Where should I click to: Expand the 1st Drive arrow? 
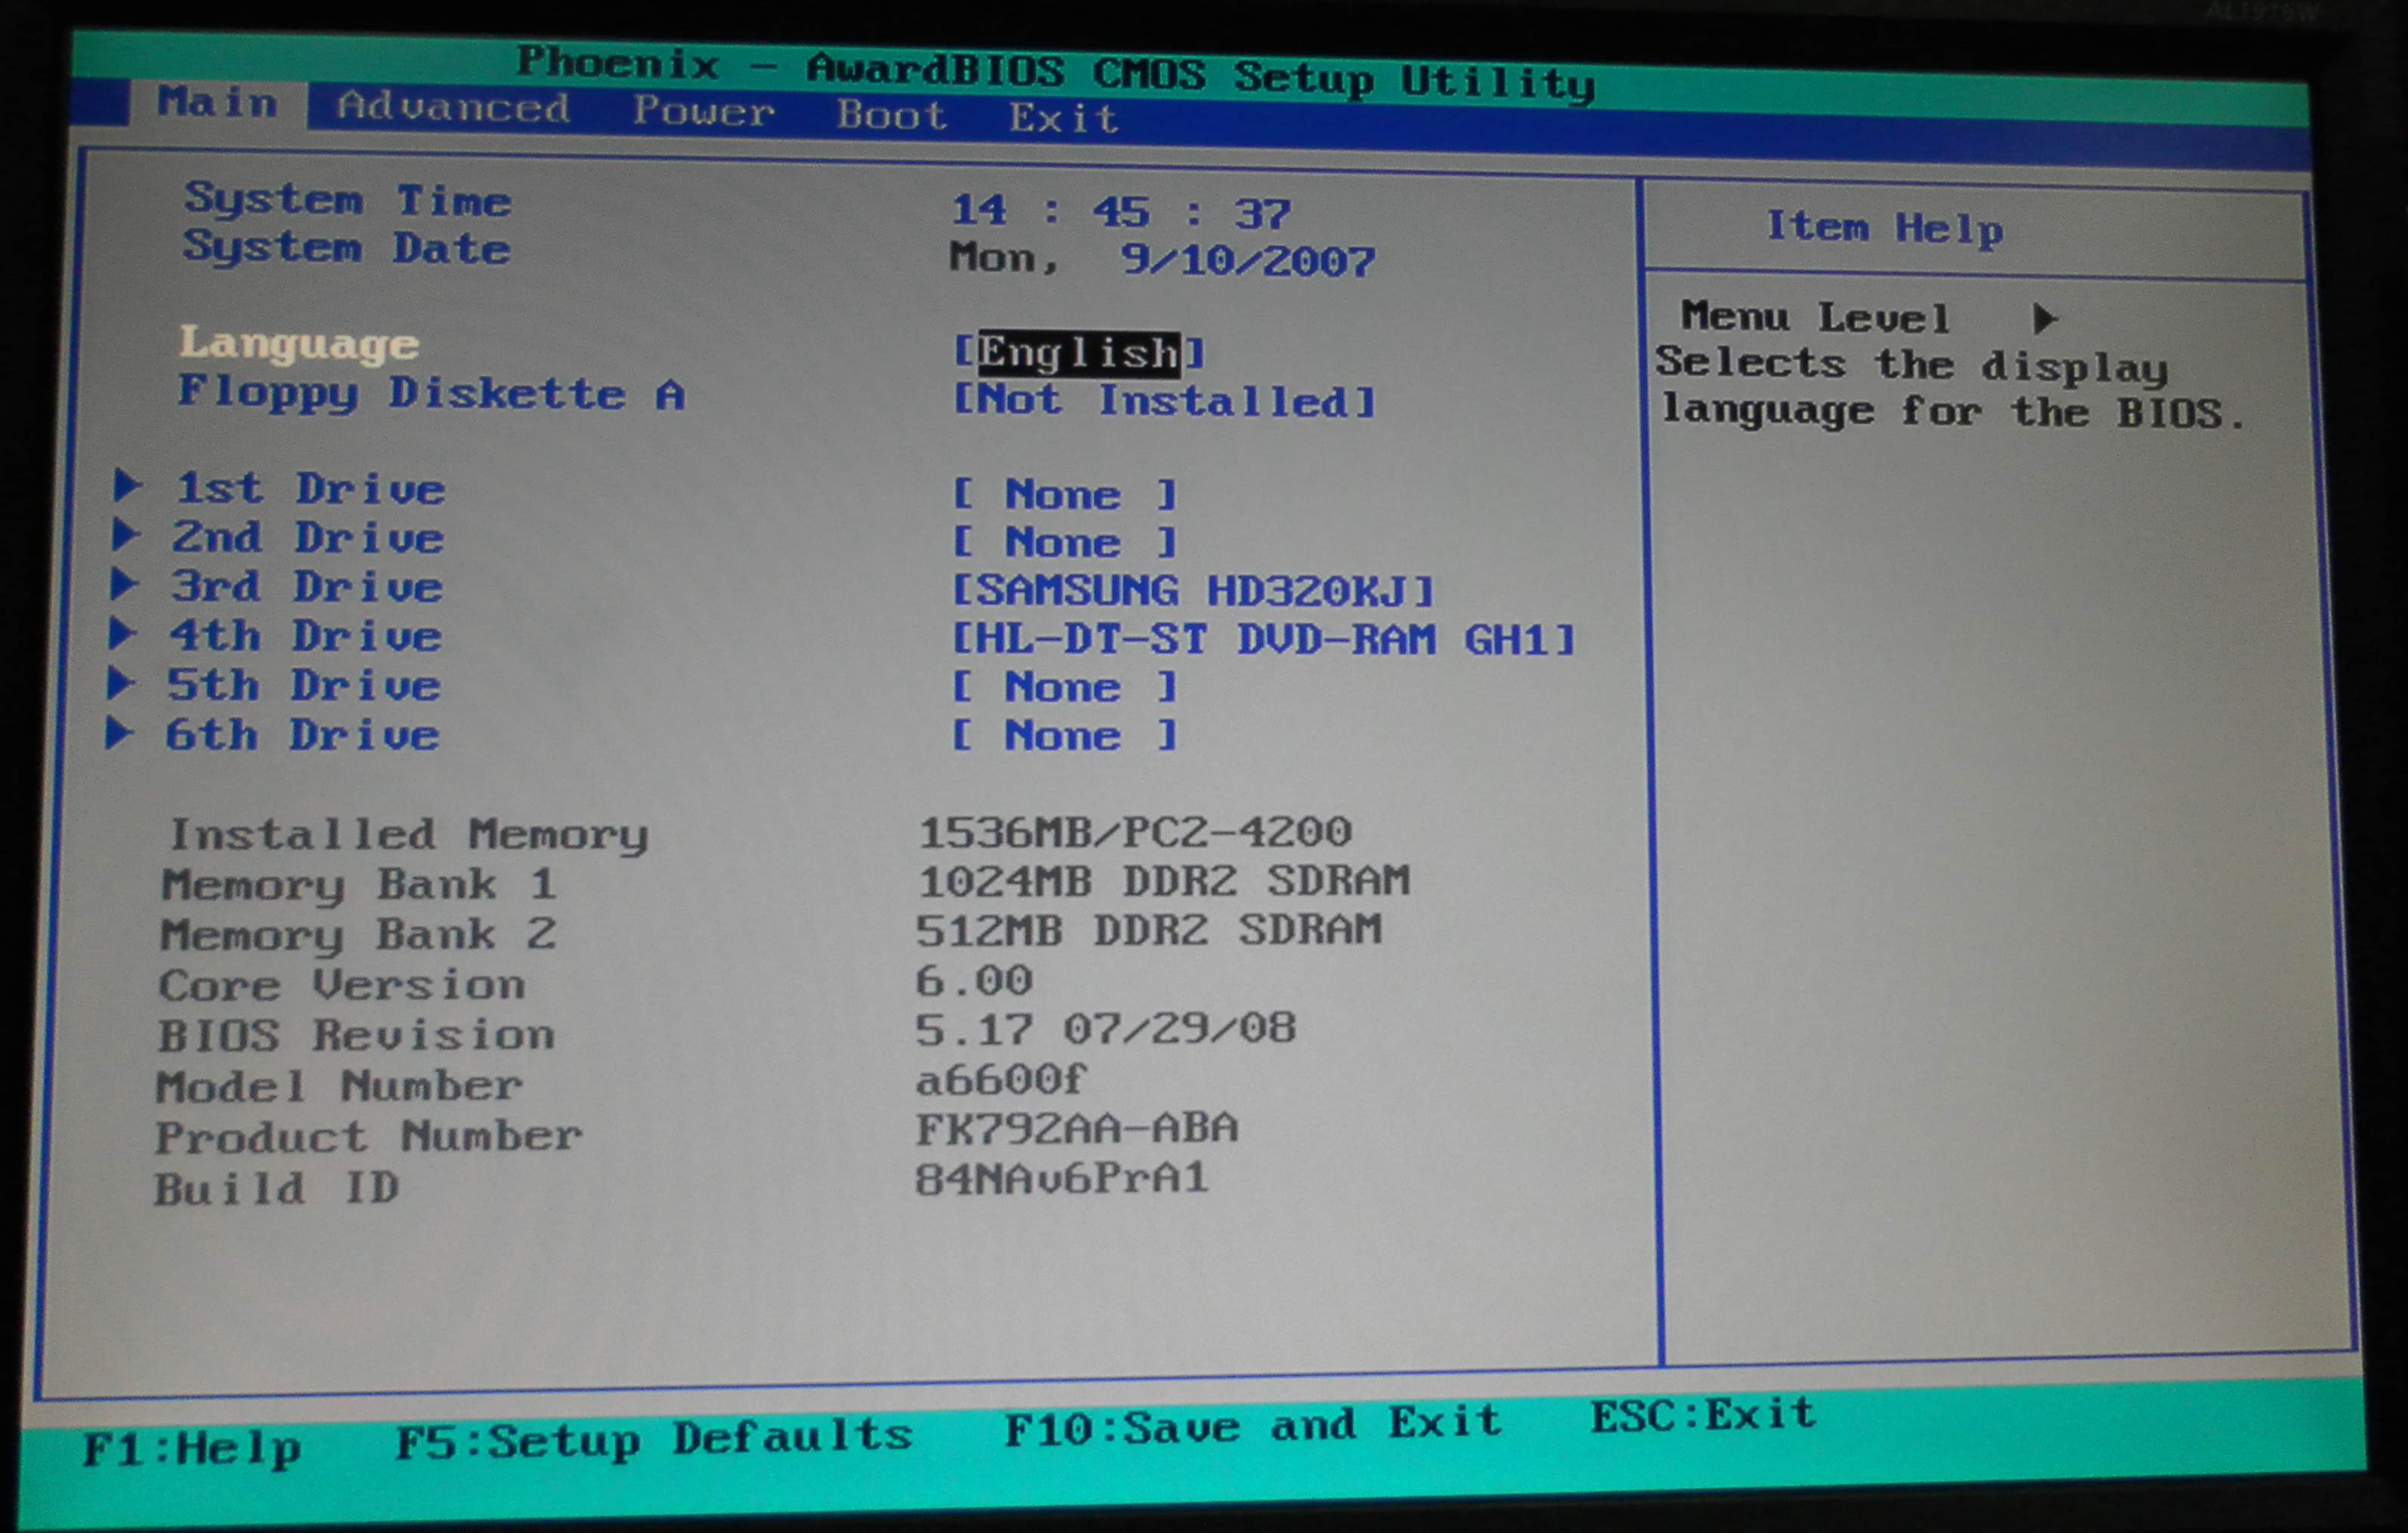click(x=128, y=486)
